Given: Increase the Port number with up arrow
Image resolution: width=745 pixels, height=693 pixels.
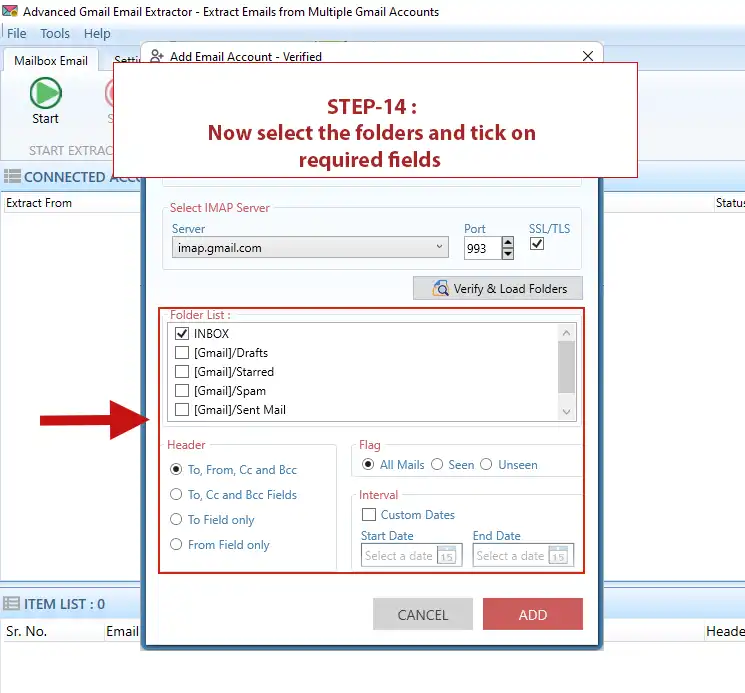Looking at the screenshot, I should pos(508,242).
